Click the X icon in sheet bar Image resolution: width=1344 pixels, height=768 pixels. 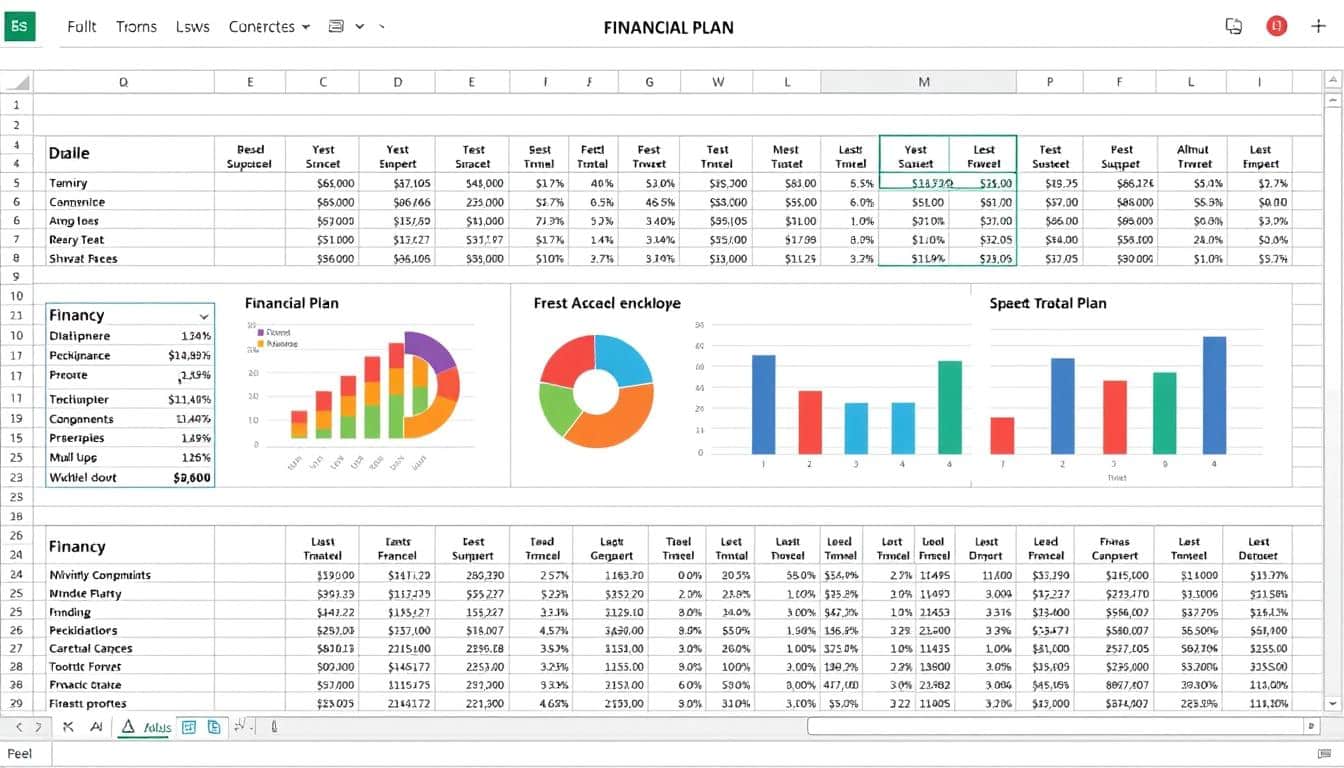(69, 727)
